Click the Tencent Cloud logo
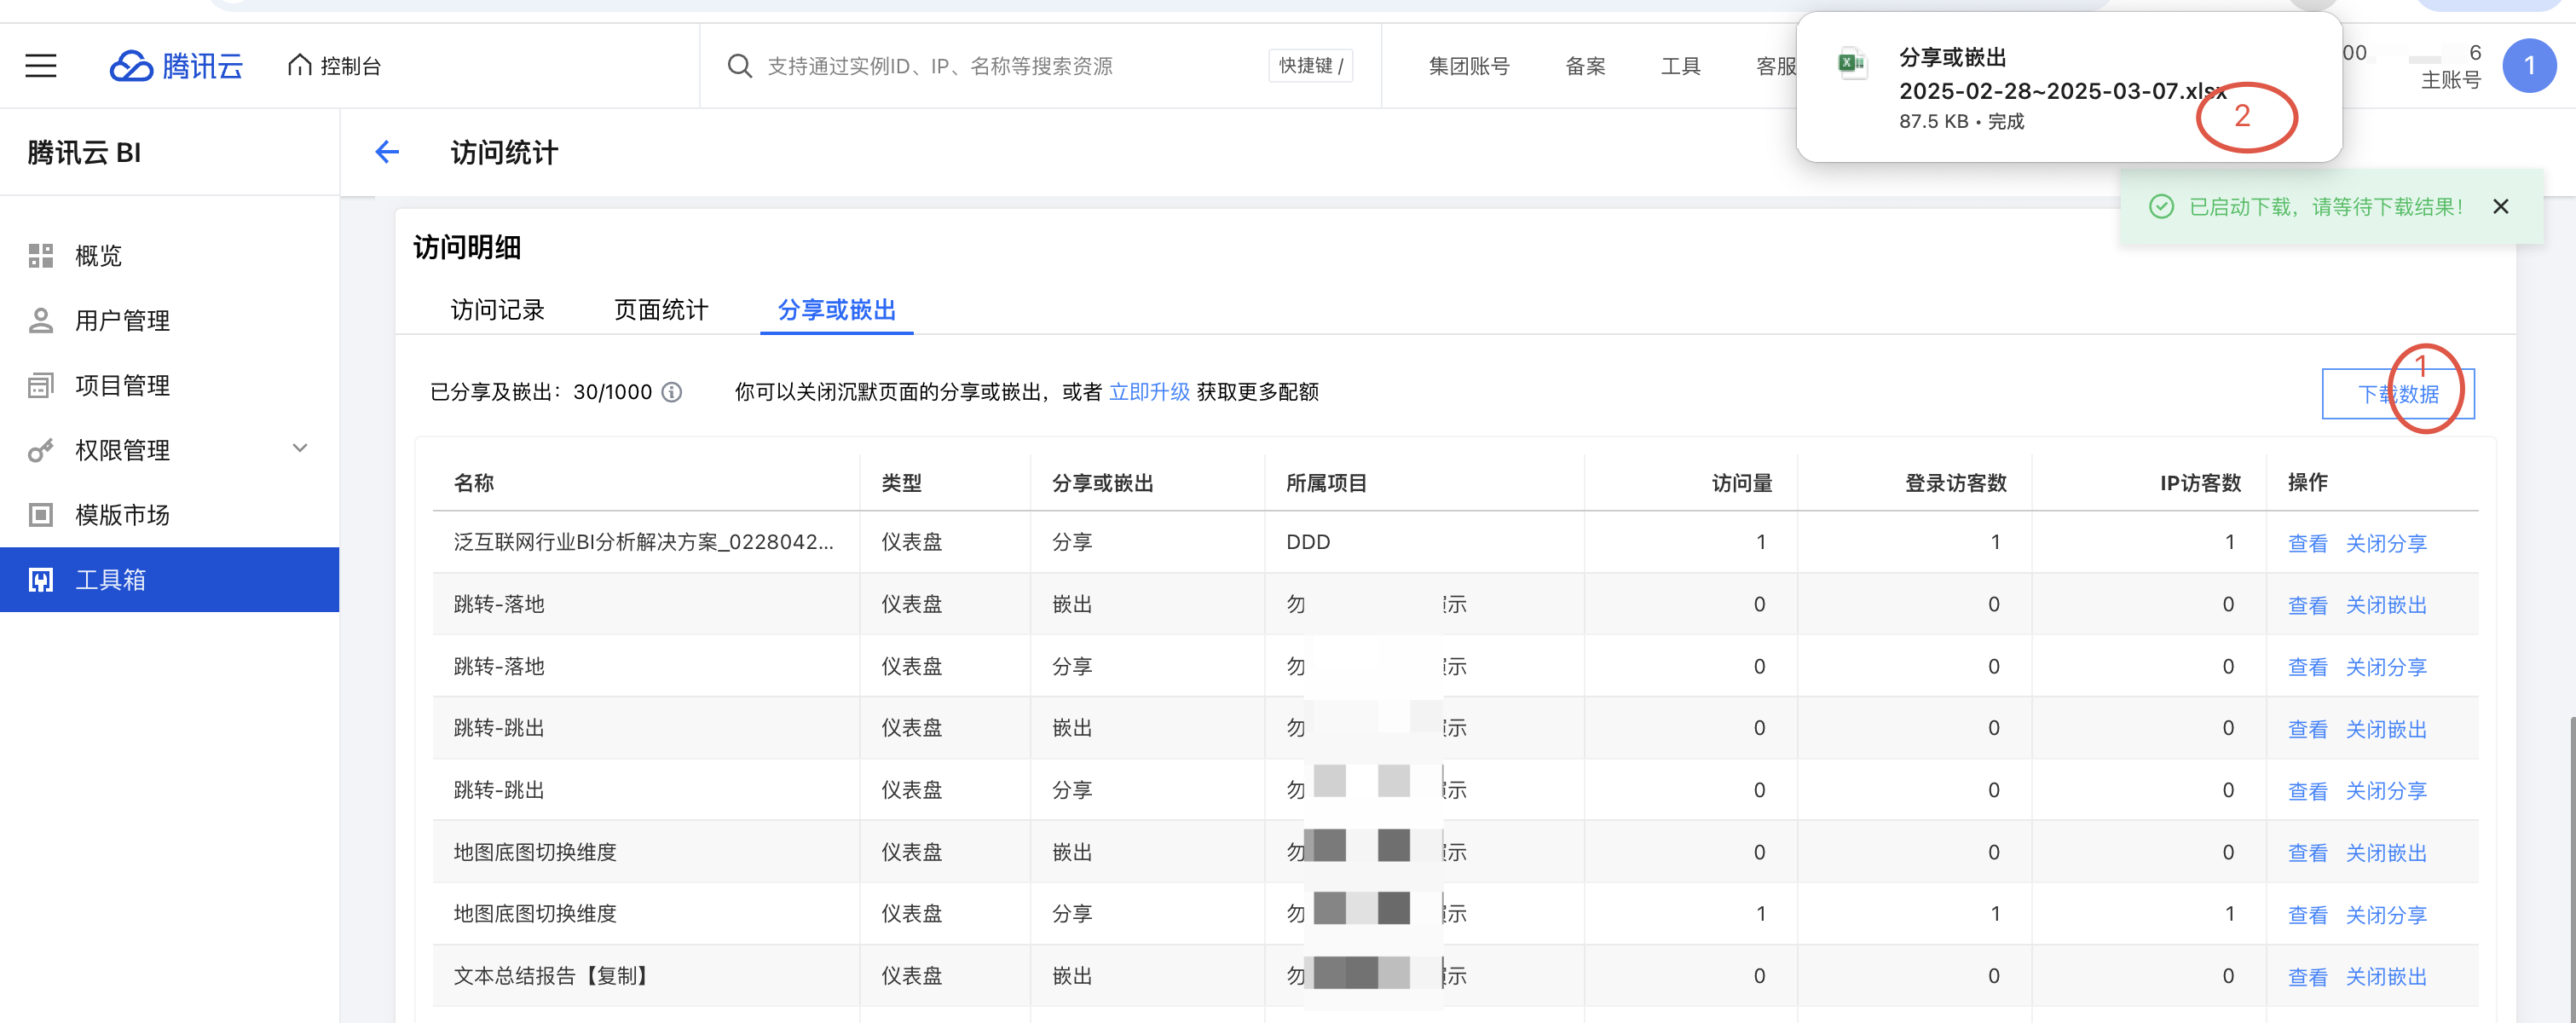 coord(176,66)
